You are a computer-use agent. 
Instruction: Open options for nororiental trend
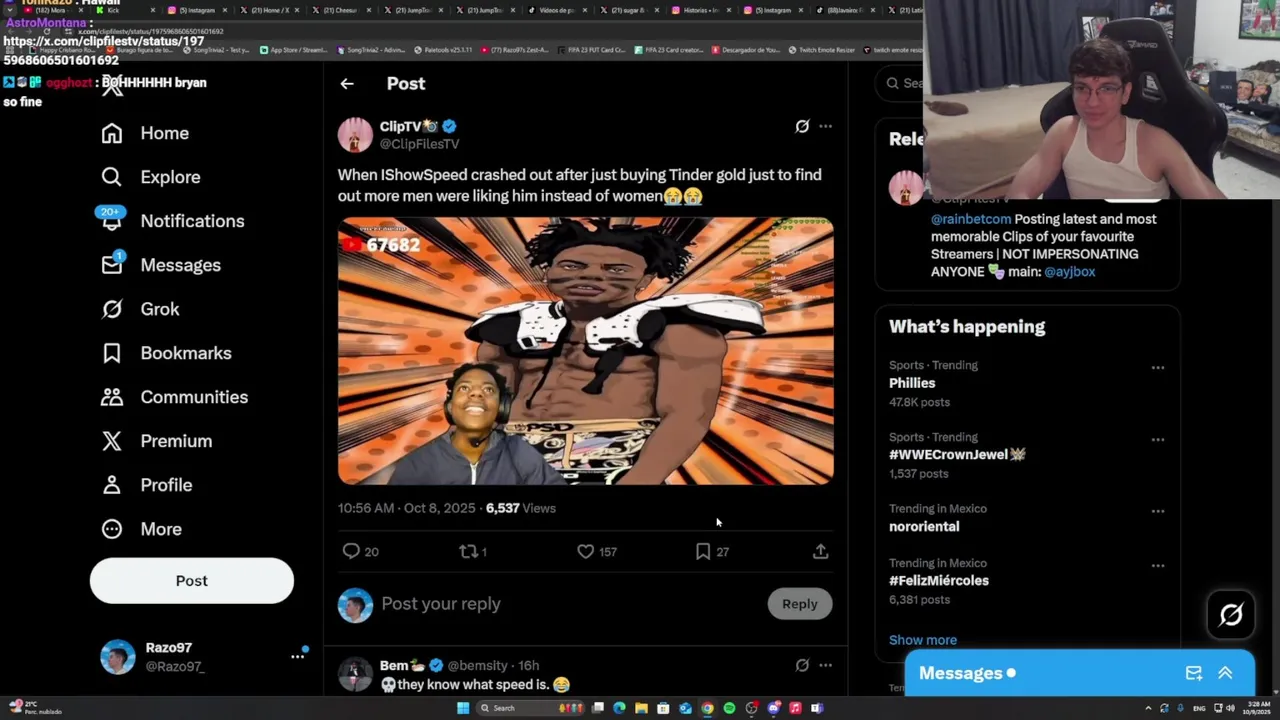tap(1157, 511)
